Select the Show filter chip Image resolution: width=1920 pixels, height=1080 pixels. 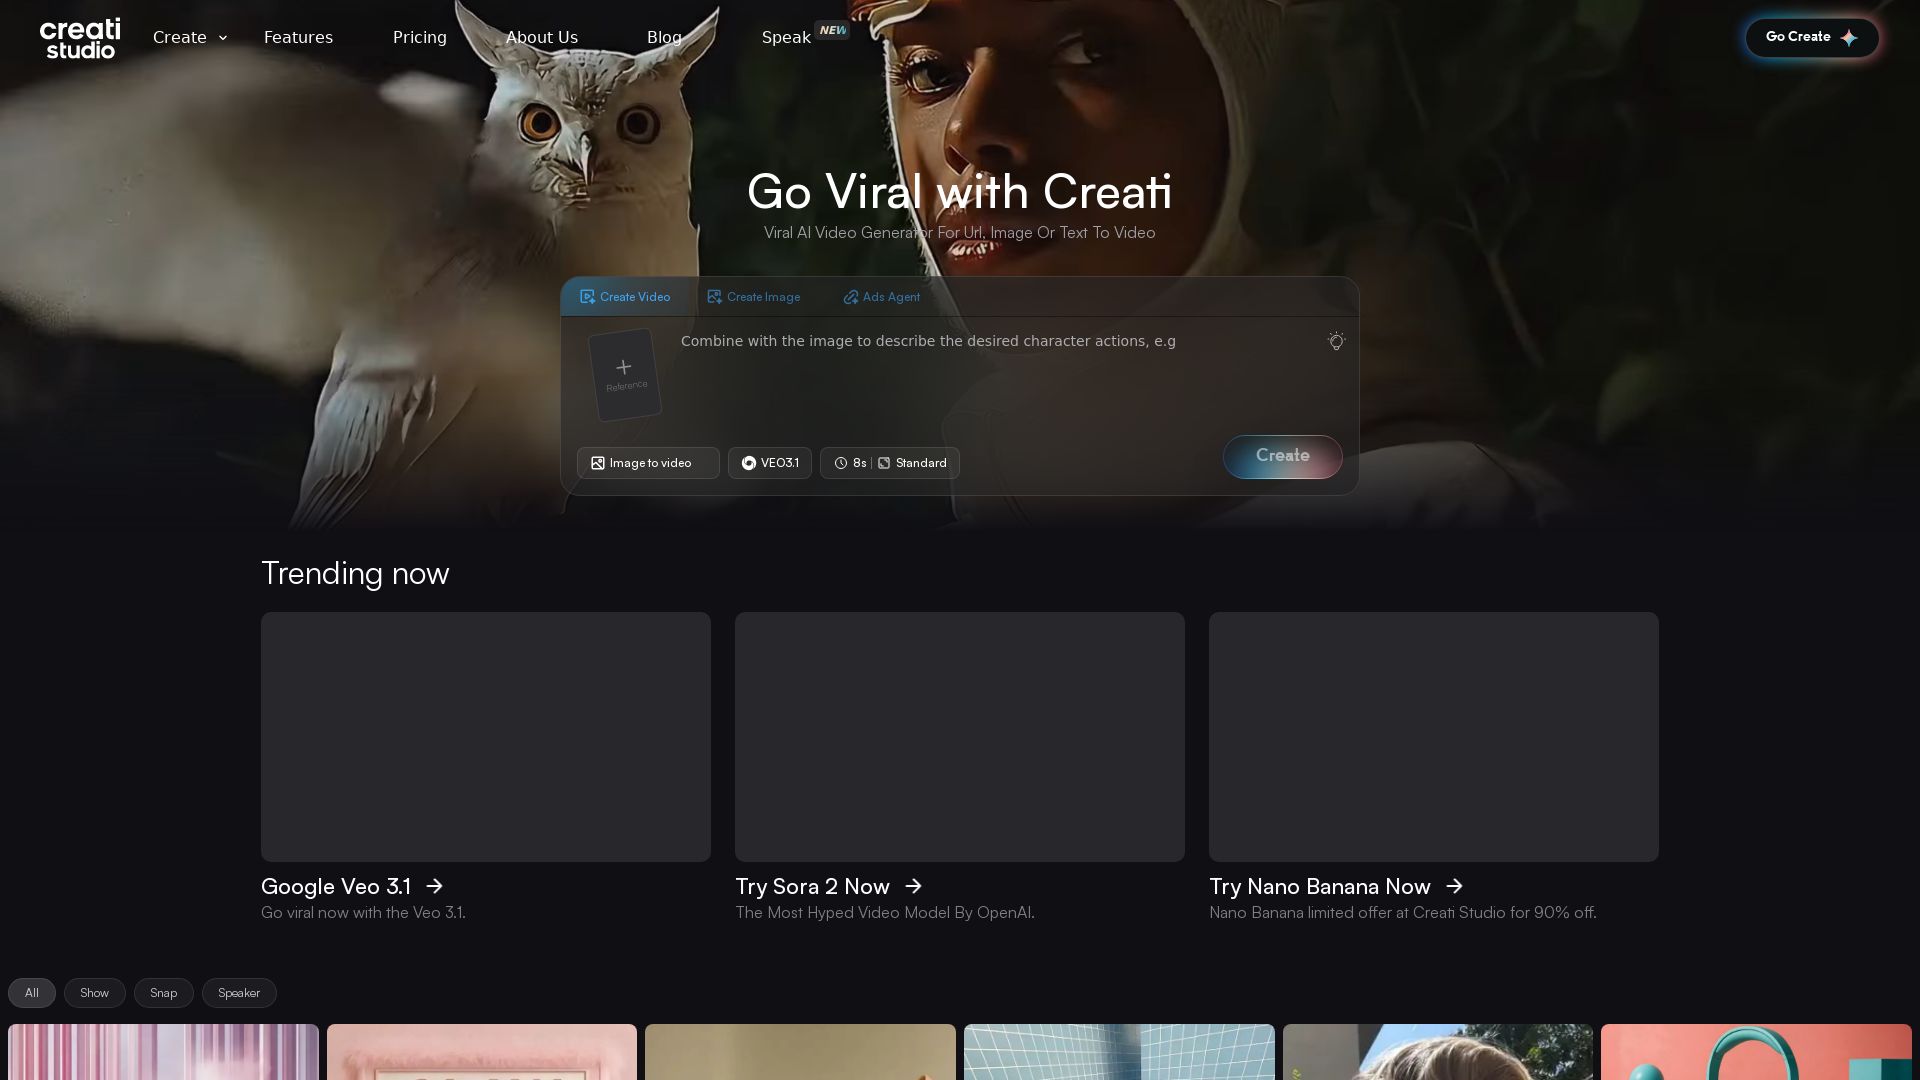coord(95,993)
